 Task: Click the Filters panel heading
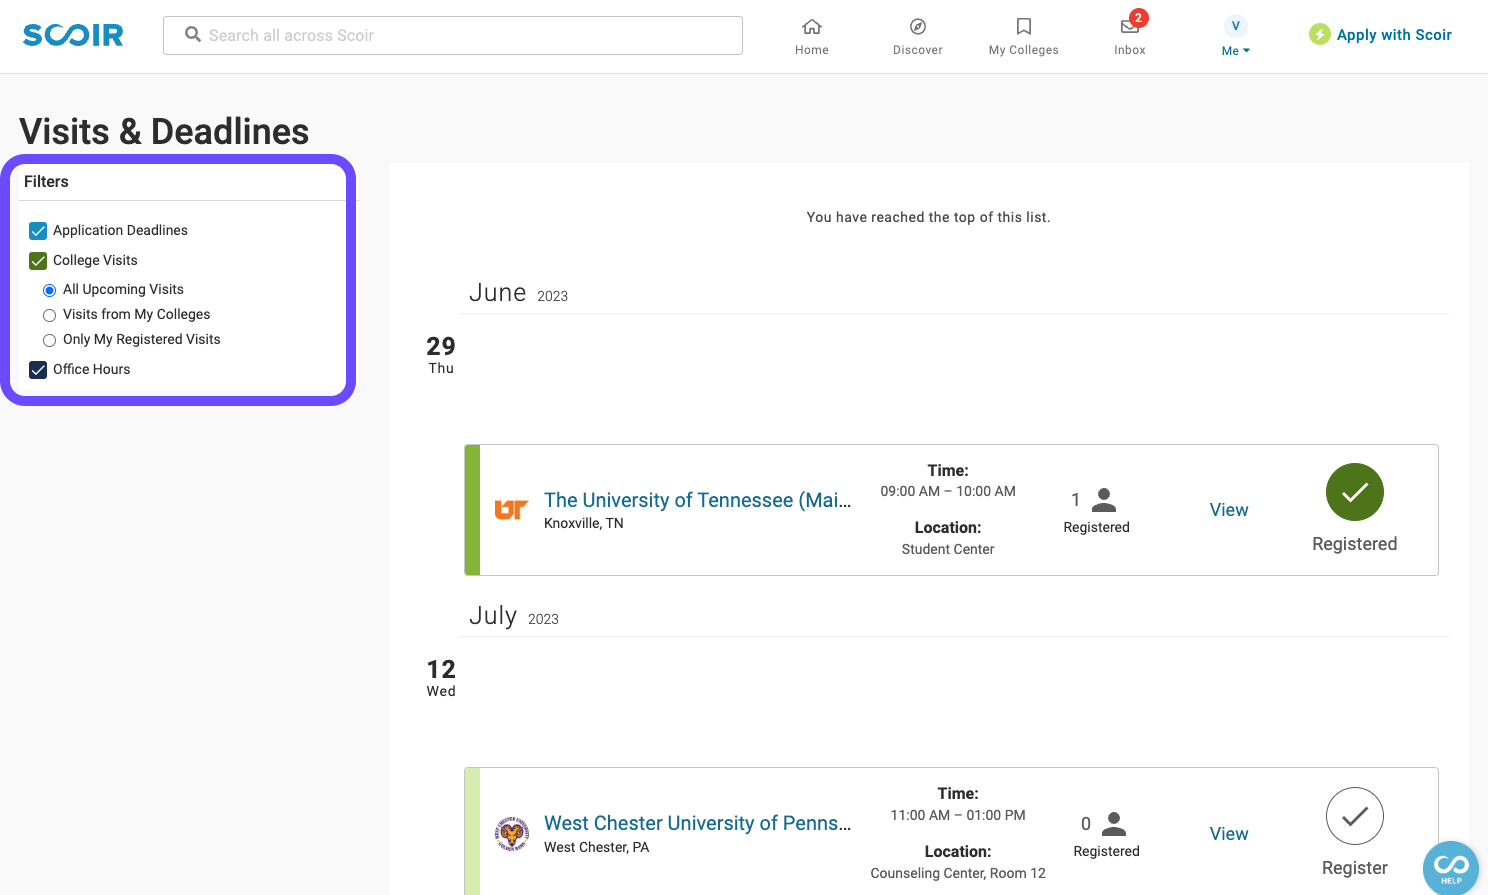click(46, 181)
